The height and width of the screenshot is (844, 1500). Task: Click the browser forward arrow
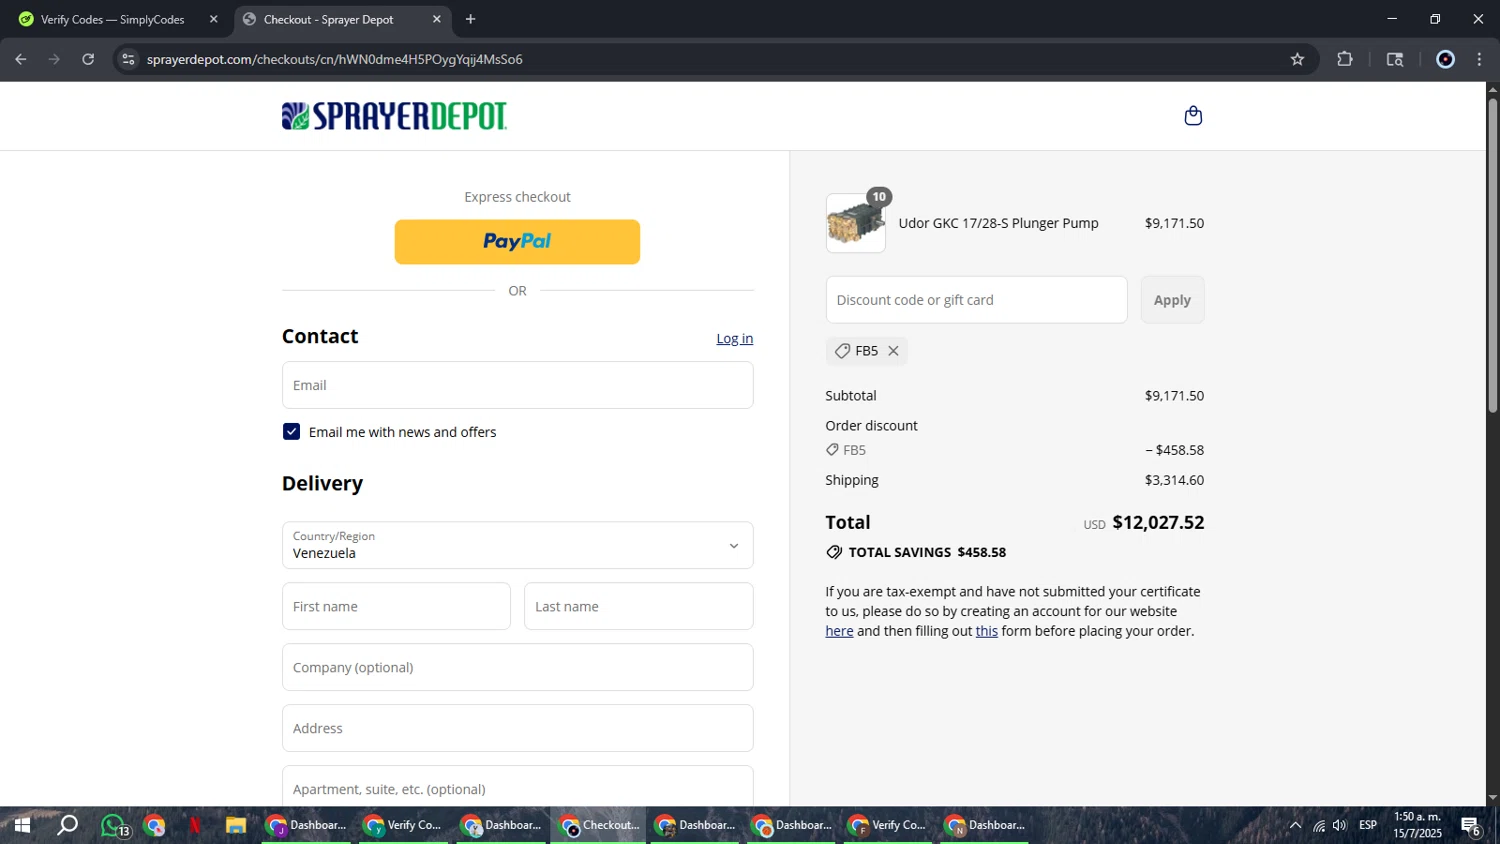[x=54, y=59]
